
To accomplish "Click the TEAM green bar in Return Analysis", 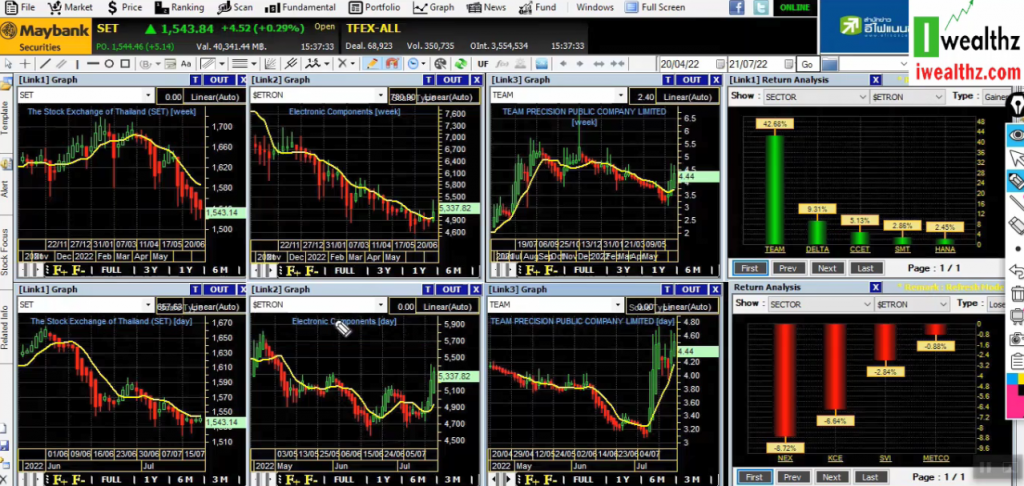I will 774,189.
